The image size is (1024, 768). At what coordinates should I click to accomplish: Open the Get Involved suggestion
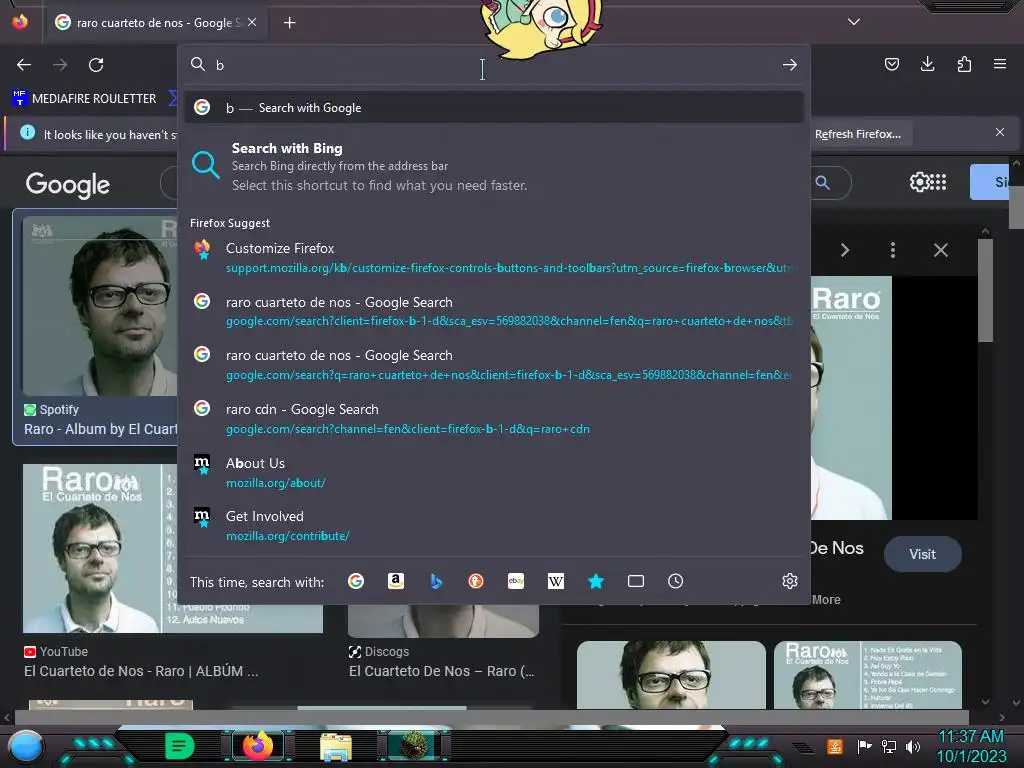point(494,525)
